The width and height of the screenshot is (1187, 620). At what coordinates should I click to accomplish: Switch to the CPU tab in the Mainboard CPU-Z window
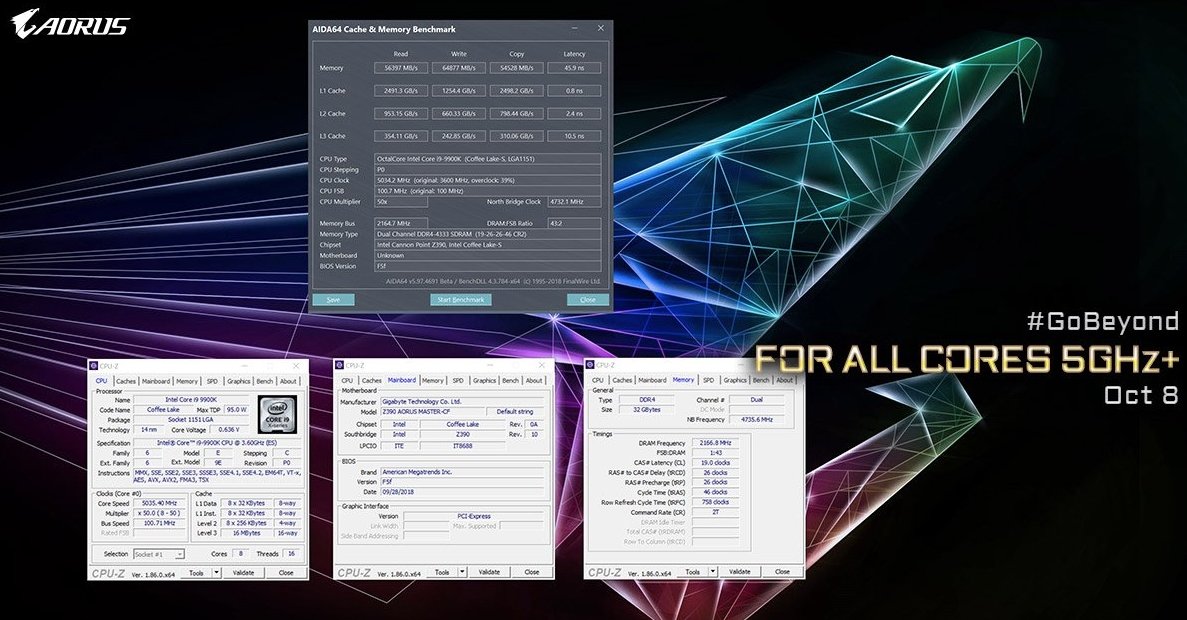tap(347, 380)
